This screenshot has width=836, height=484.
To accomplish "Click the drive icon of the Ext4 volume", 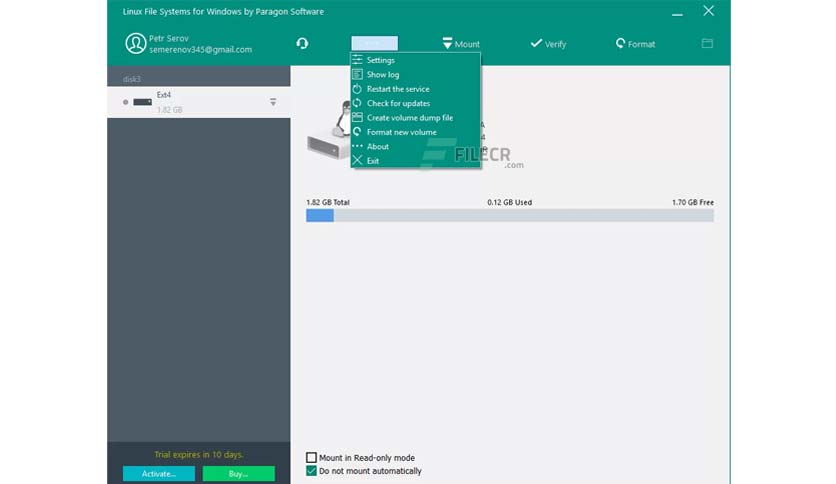I will click(x=142, y=102).
